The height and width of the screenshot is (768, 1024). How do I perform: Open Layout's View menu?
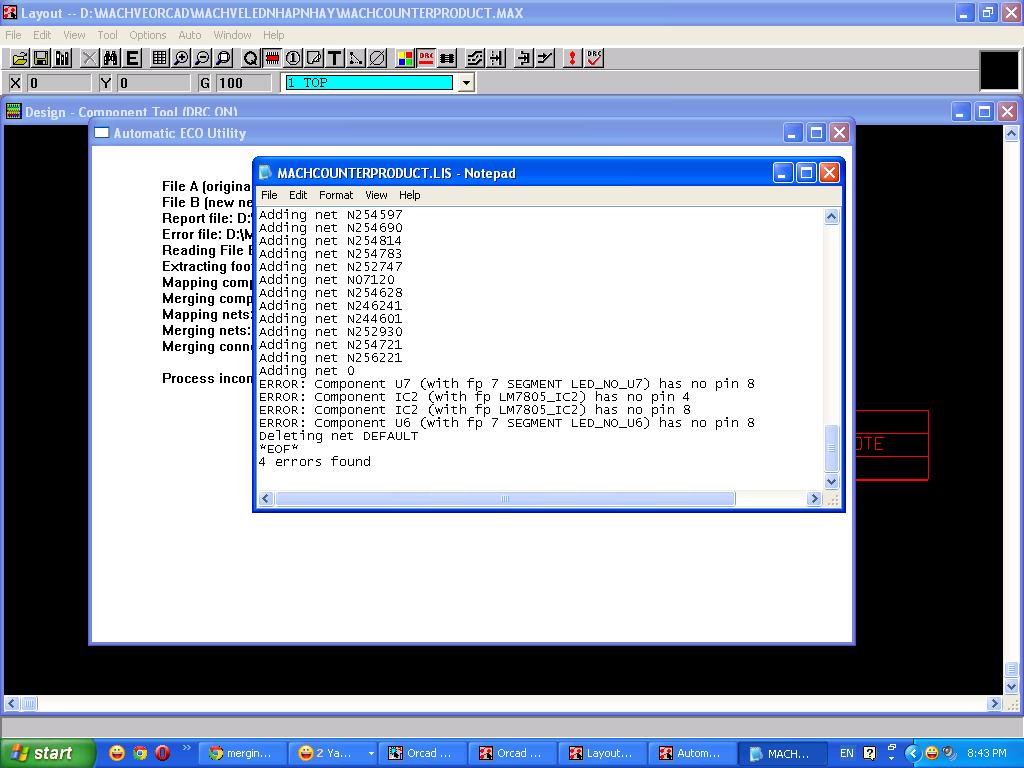[74, 35]
